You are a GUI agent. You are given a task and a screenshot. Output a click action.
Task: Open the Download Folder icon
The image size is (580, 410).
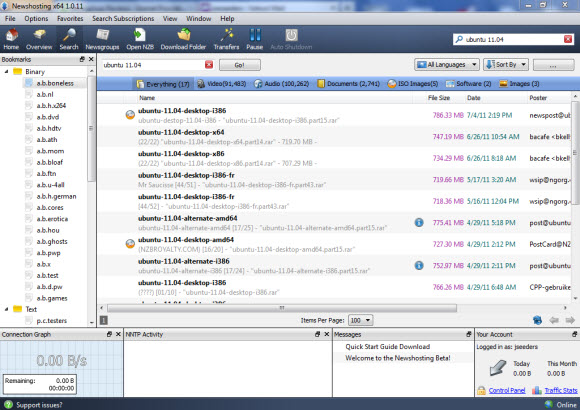183,39
